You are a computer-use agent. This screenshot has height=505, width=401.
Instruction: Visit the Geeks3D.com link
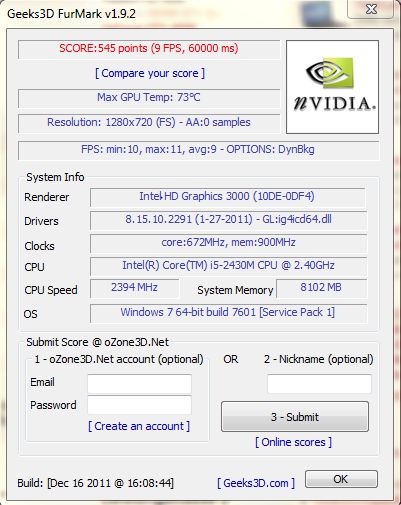tap(256, 483)
